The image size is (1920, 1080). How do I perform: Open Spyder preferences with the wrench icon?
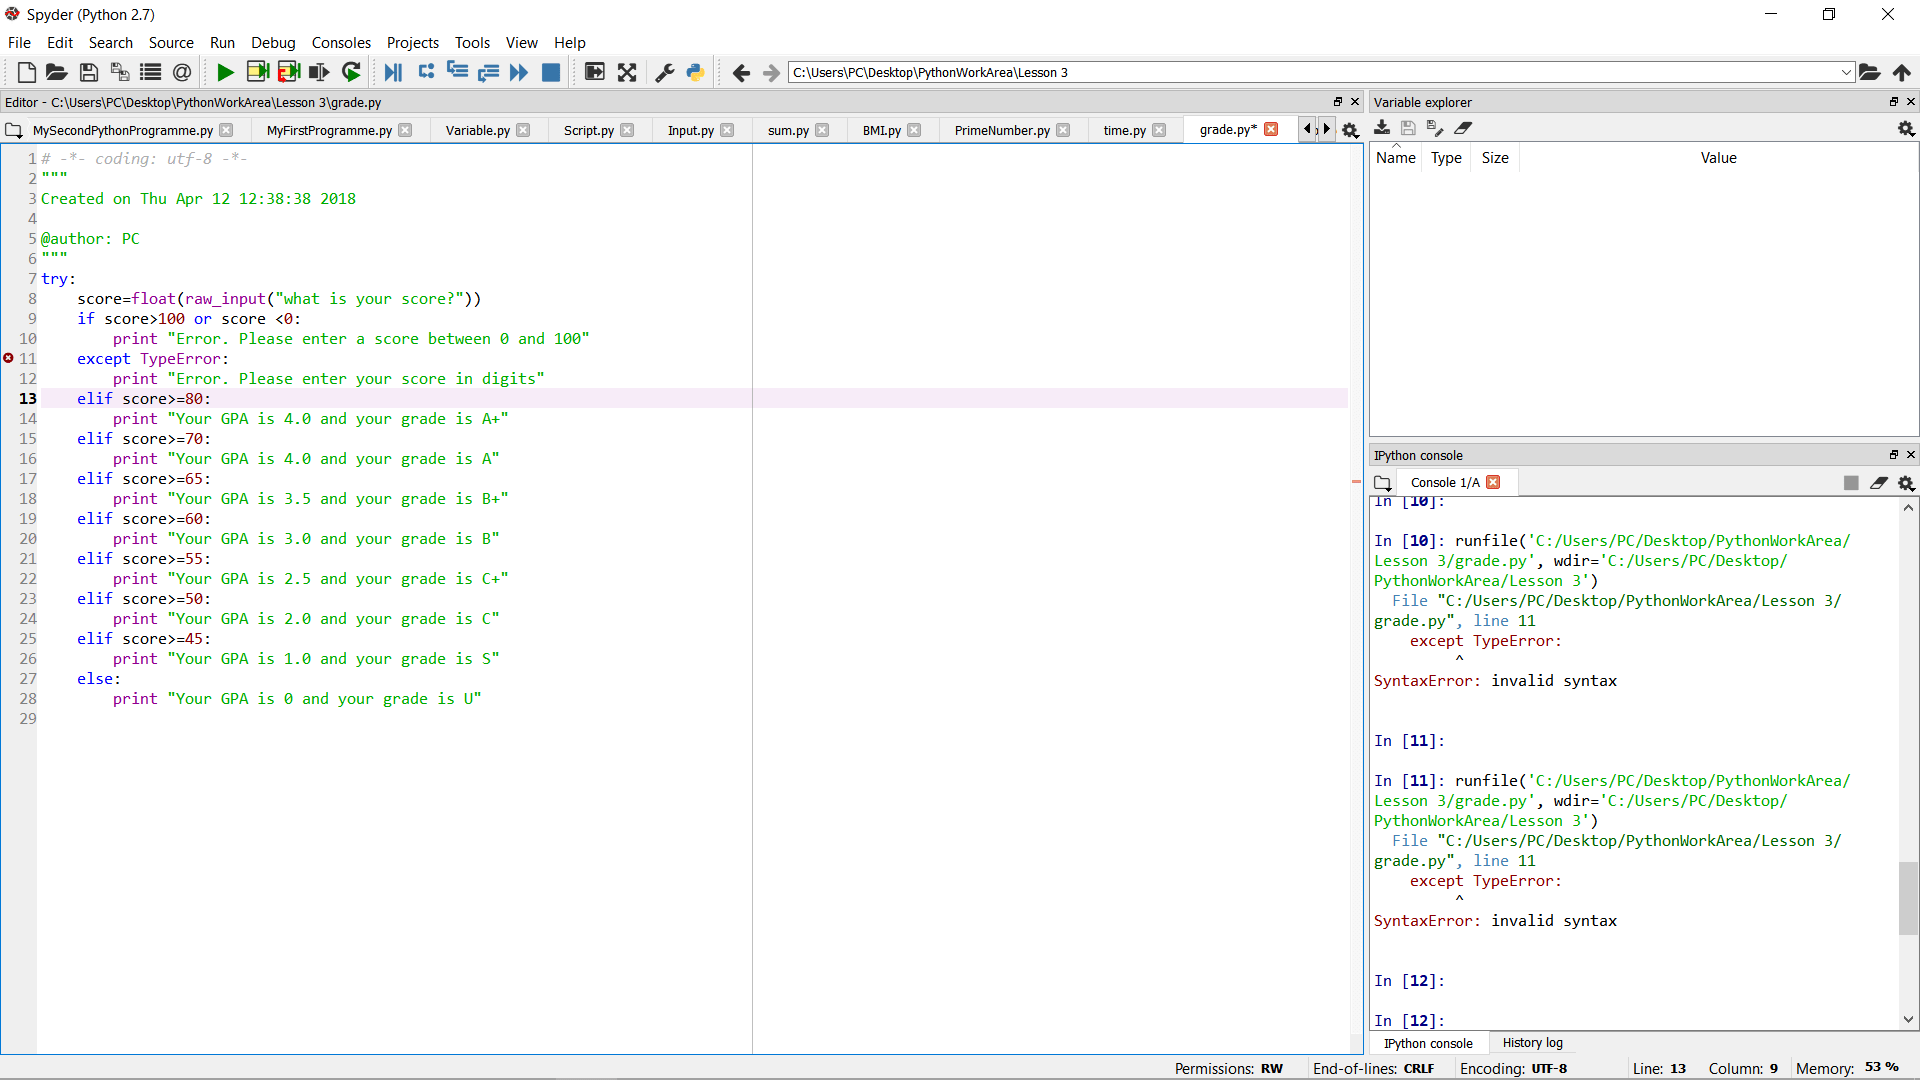pyautogui.click(x=665, y=72)
